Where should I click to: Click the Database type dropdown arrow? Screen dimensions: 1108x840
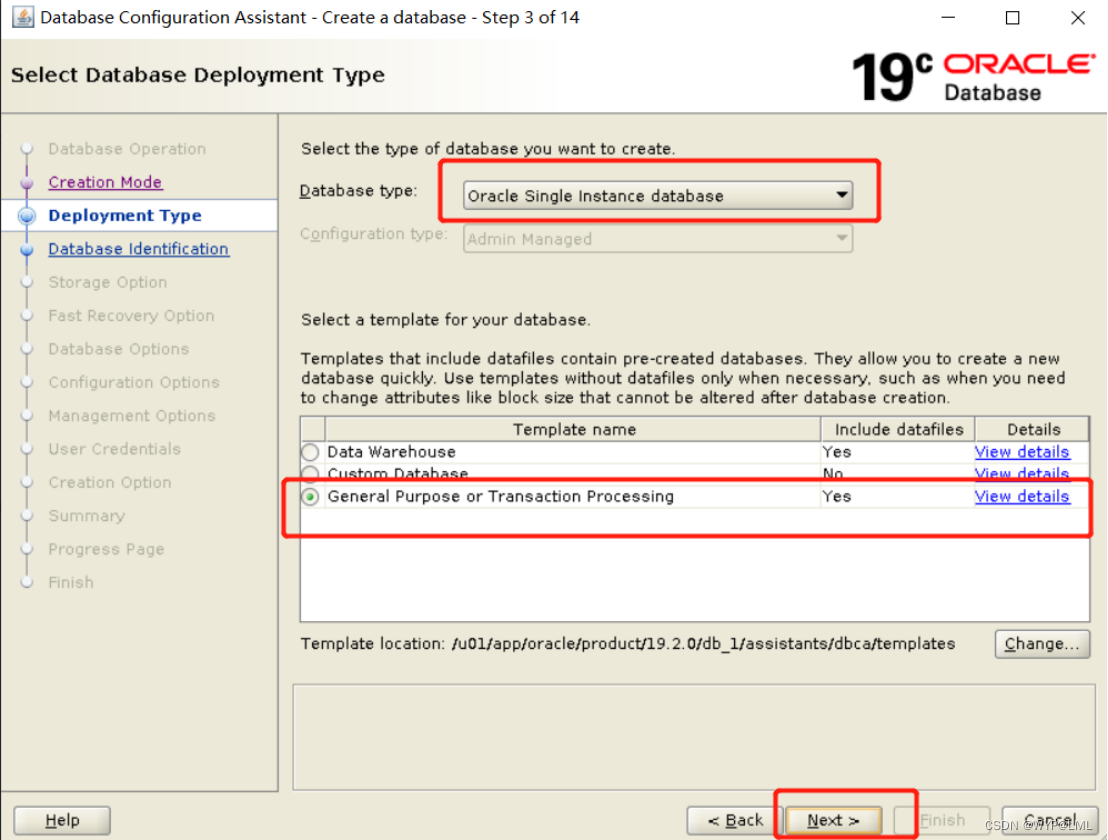[841, 196]
